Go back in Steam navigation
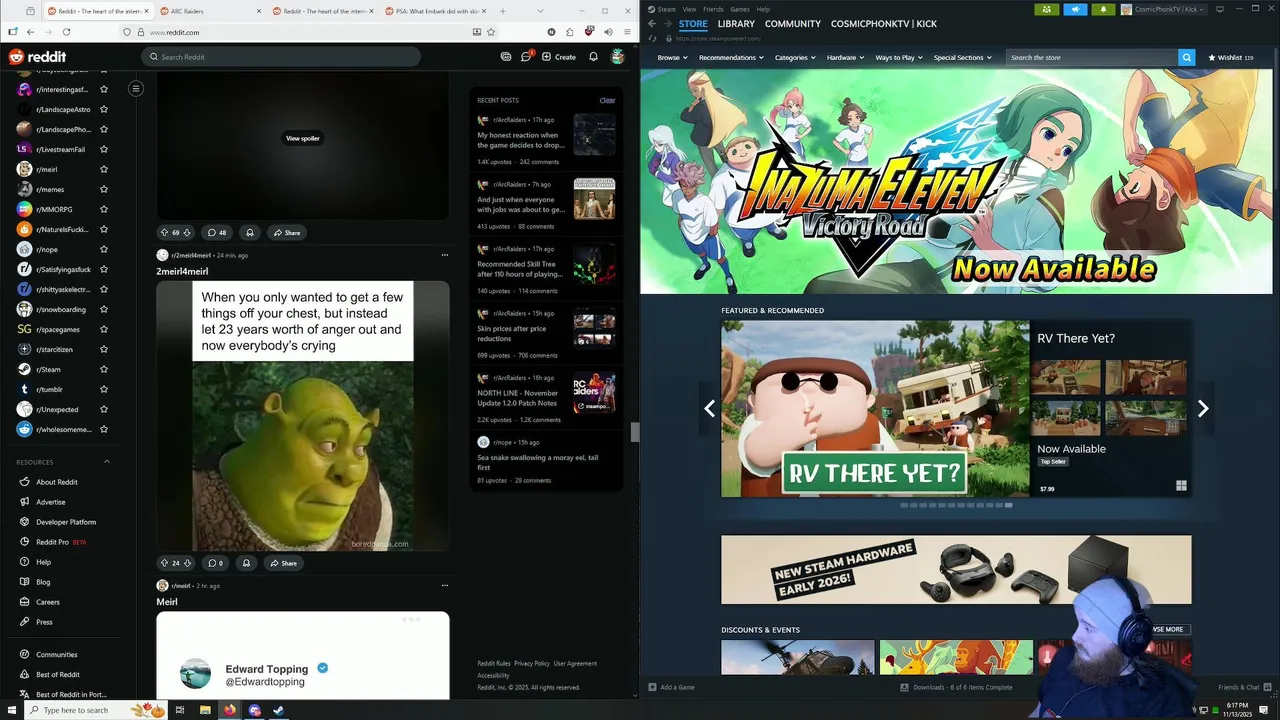The height and width of the screenshot is (720, 1280). (x=652, y=23)
